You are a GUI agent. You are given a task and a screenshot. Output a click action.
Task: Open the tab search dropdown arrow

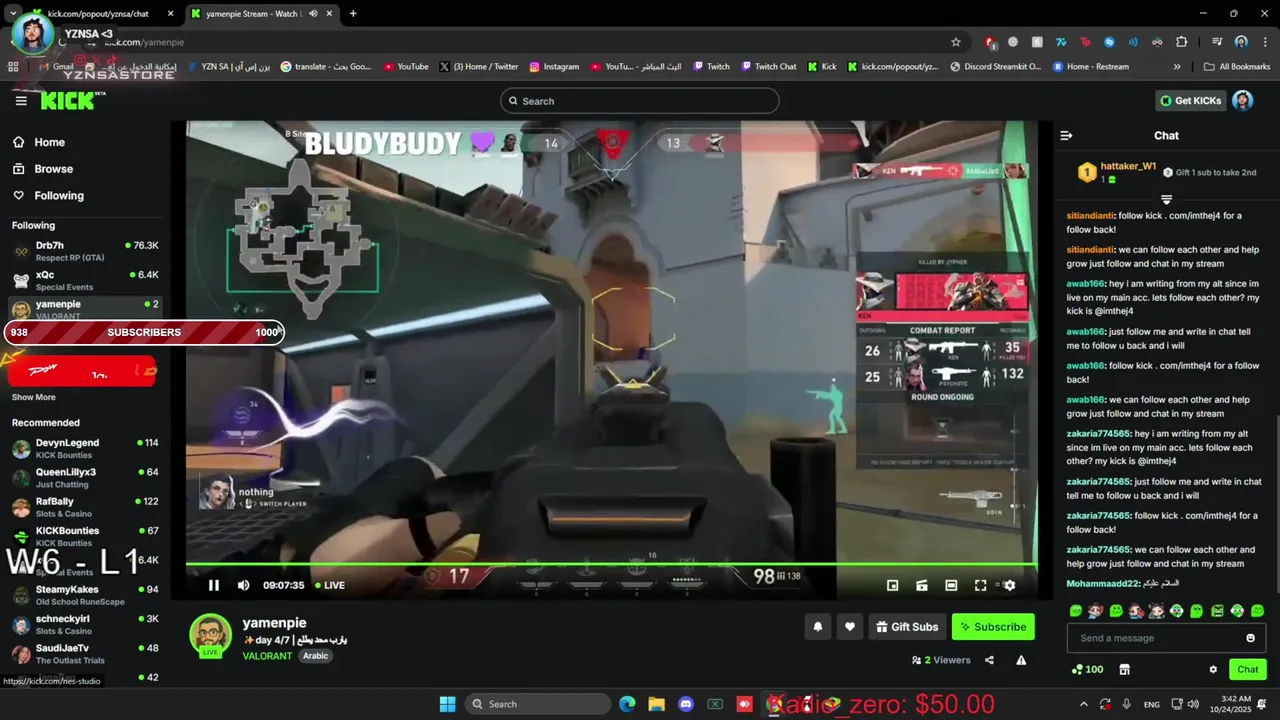point(13,14)
